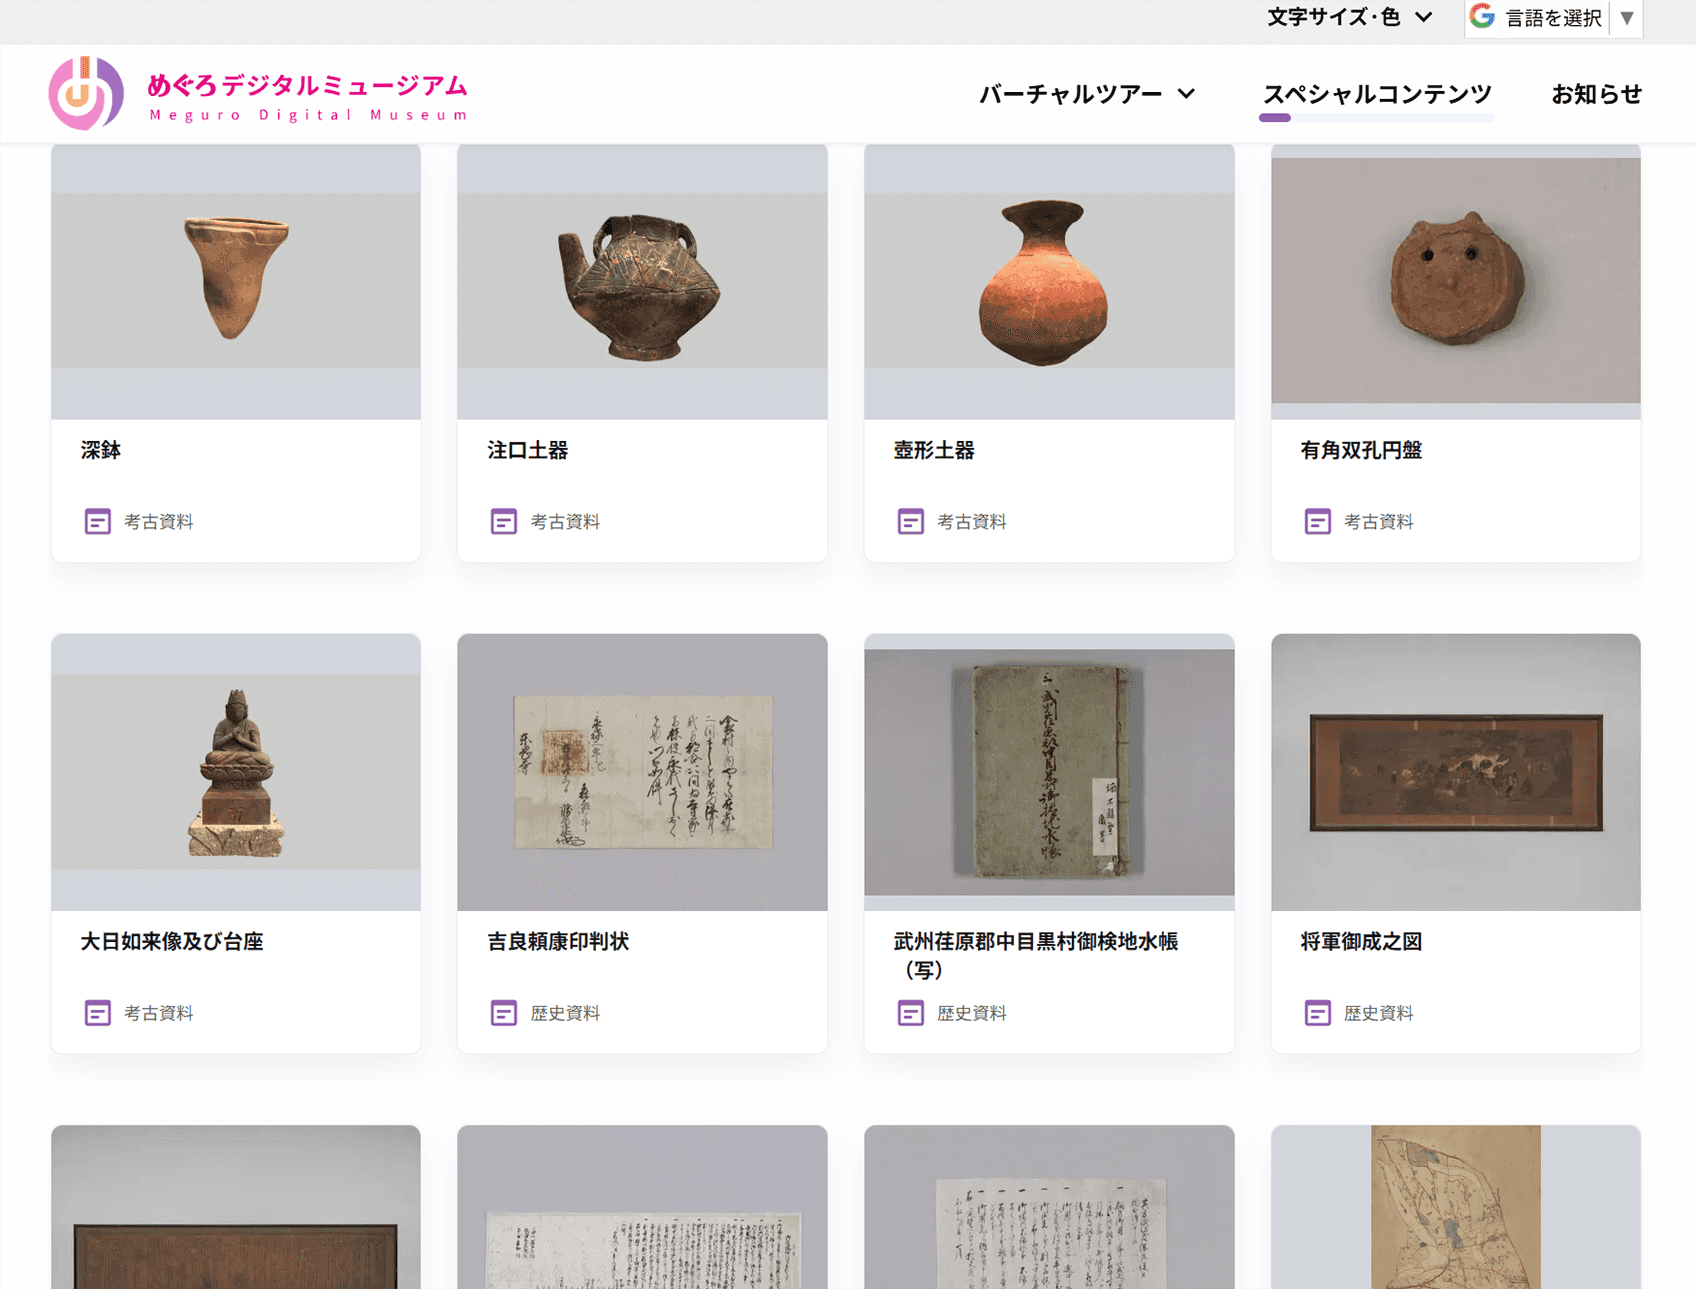
Task: View the dark wooden panel thumbnail in bottom row
Action: click(x=236, y=1207)
